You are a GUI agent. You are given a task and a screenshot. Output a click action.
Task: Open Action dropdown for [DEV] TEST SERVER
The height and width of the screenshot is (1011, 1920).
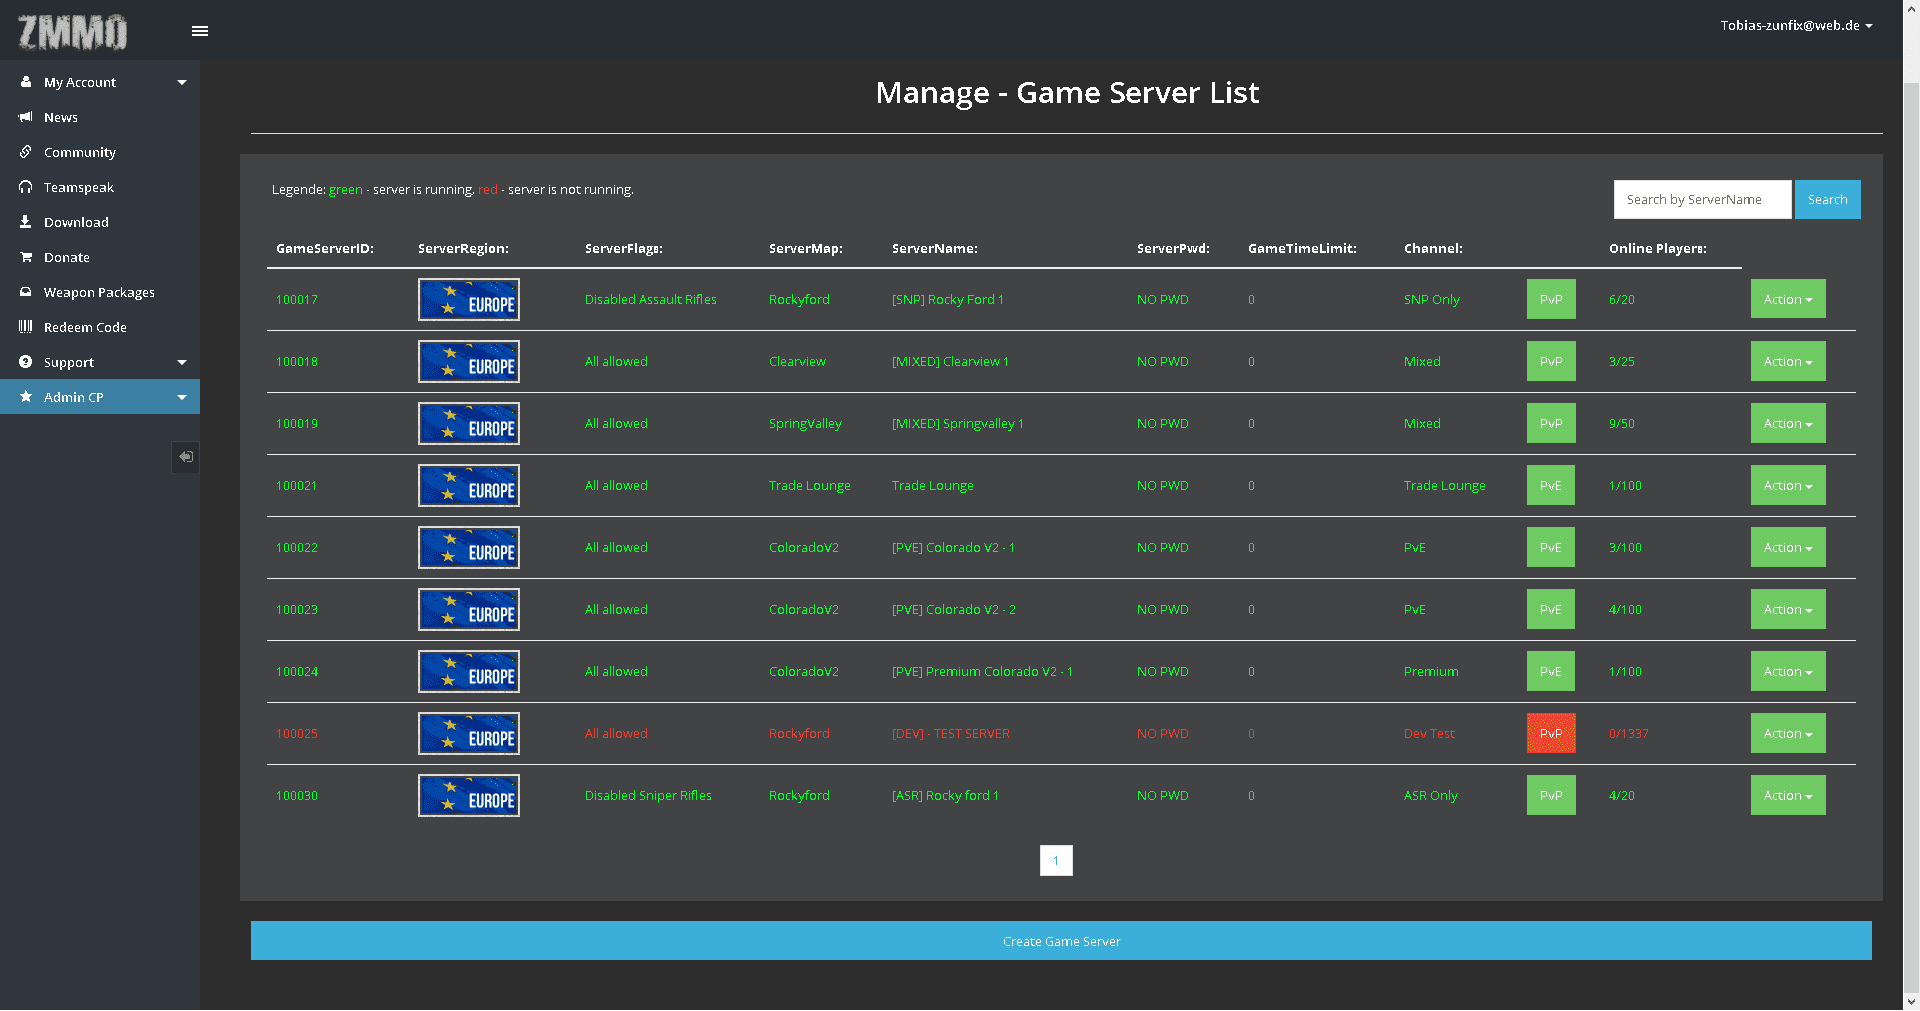pyautogui.click(x=1788, y=733)
